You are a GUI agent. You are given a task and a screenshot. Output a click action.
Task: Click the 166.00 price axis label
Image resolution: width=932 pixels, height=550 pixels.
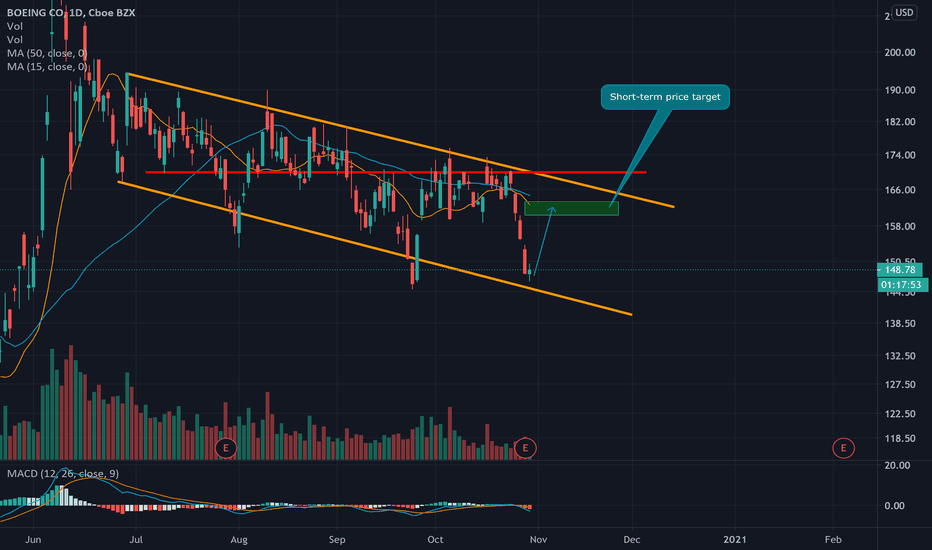point(900,190)
